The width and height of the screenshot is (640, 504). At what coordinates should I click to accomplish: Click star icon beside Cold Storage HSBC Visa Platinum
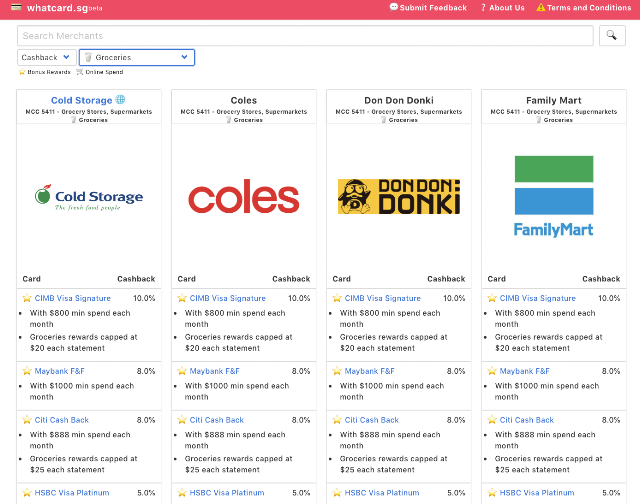(27, 492)
